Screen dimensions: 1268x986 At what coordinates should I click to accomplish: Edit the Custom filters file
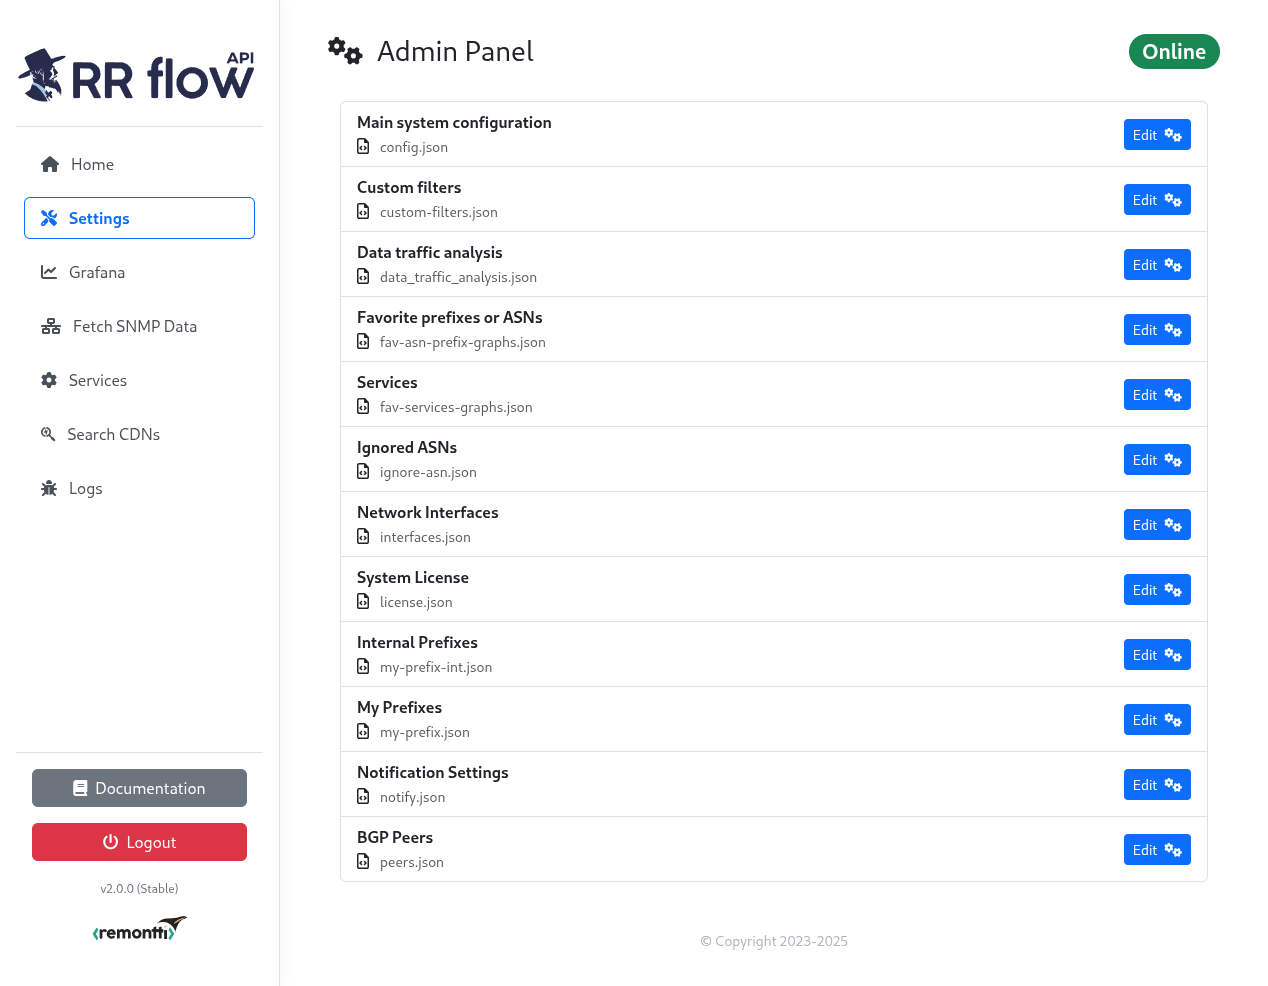(x=1157, y=200)
